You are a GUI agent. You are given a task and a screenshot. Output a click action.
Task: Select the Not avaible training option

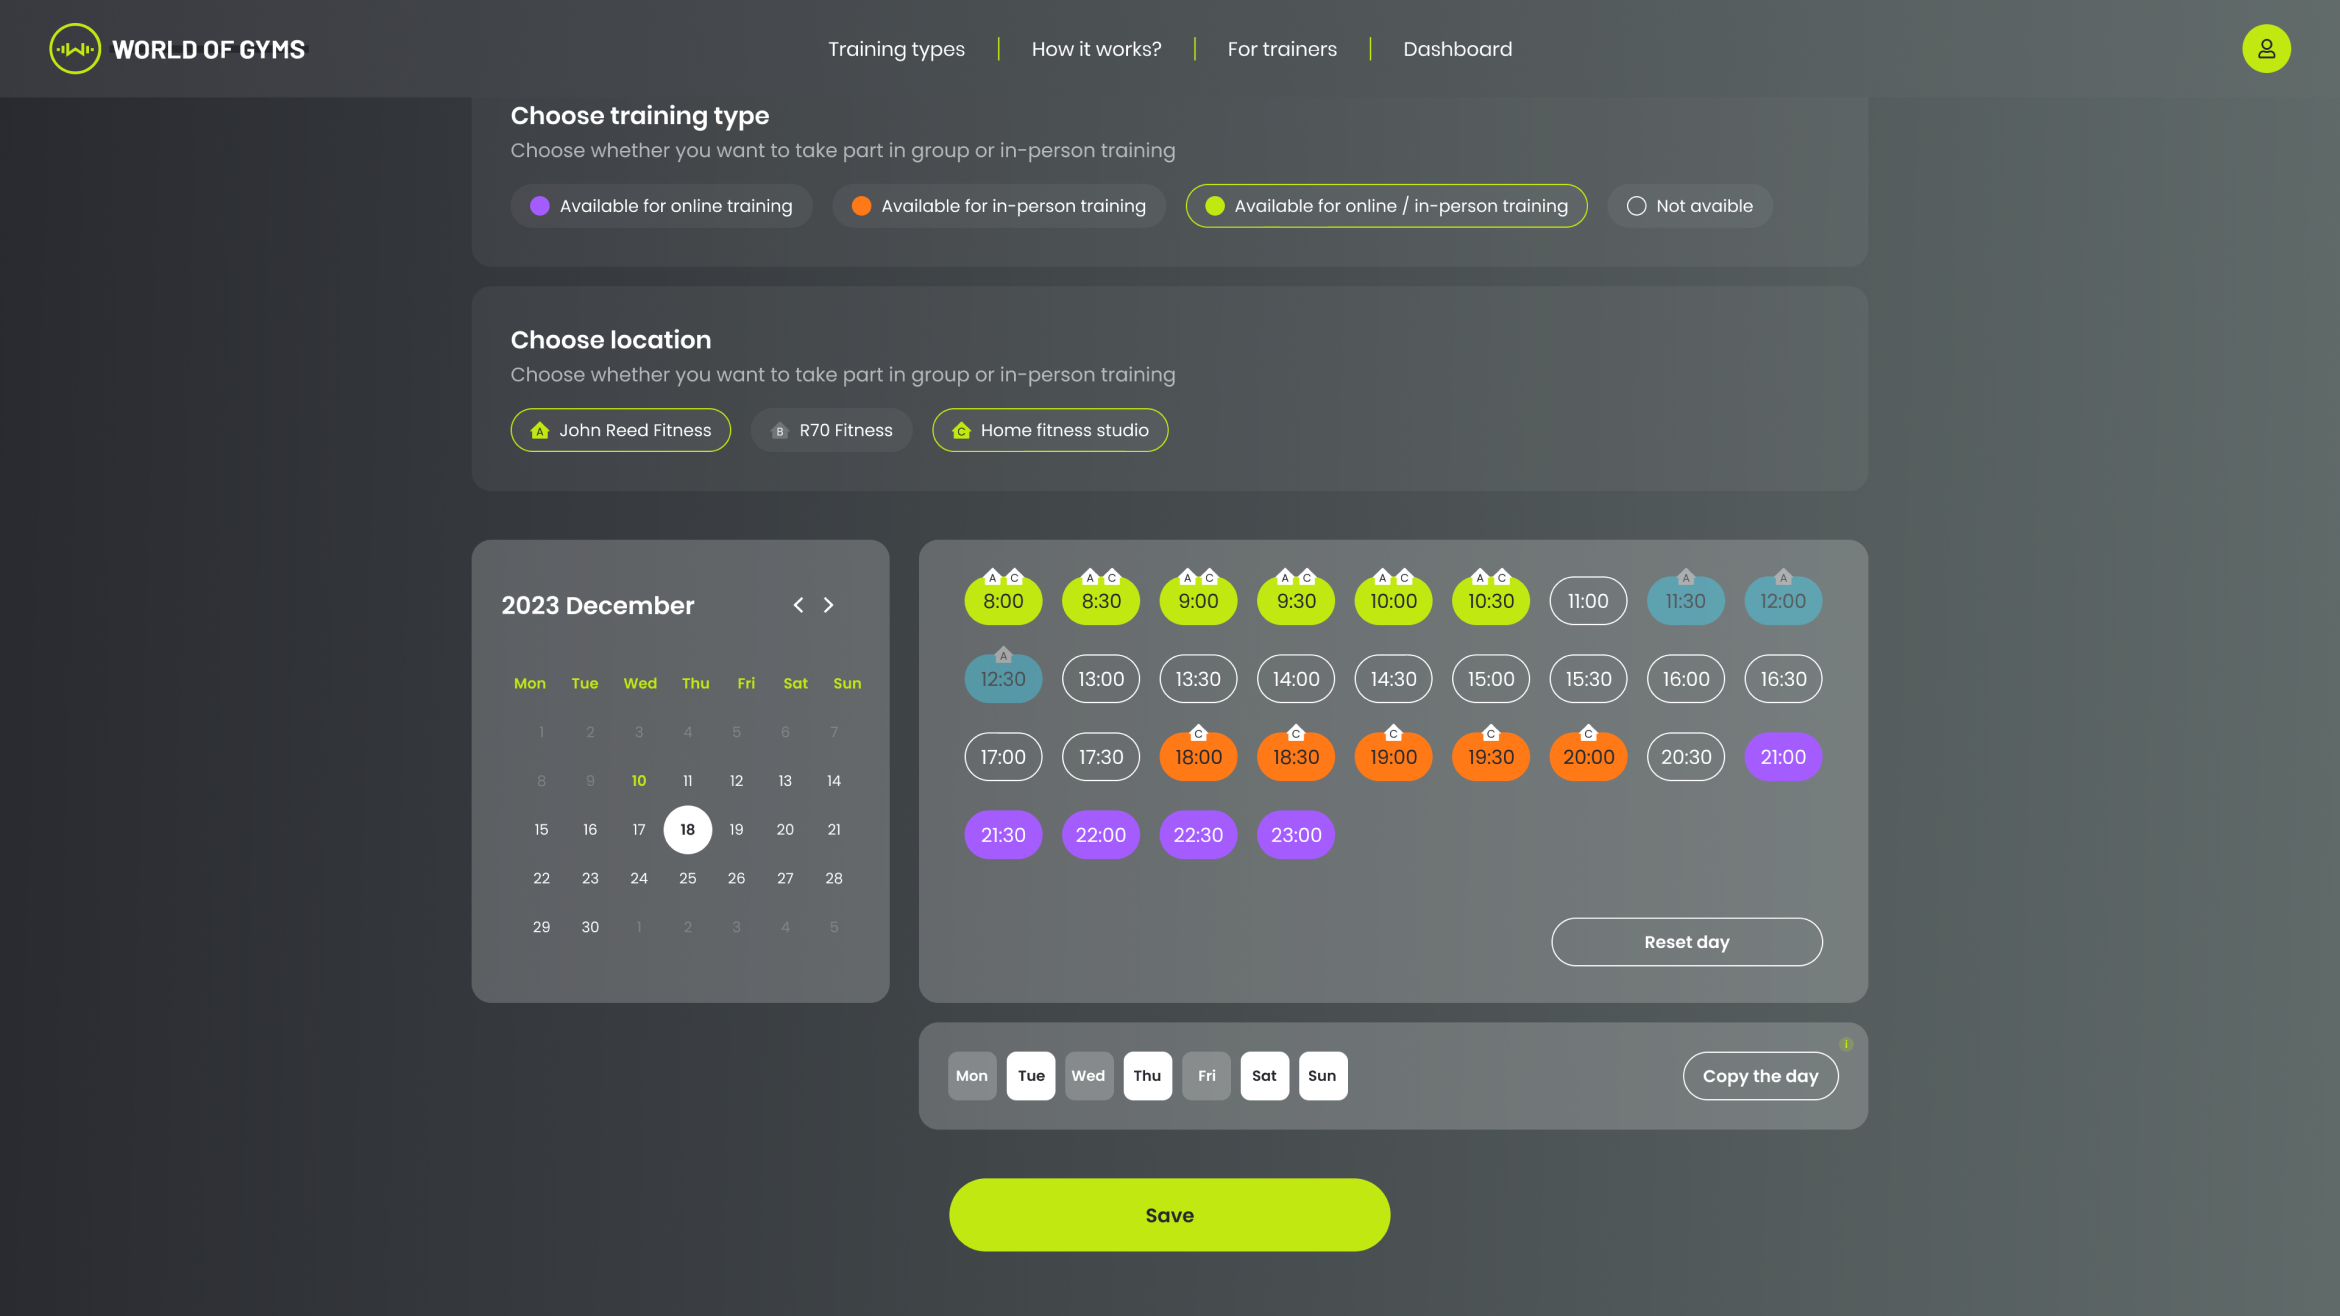point(1689,206)
